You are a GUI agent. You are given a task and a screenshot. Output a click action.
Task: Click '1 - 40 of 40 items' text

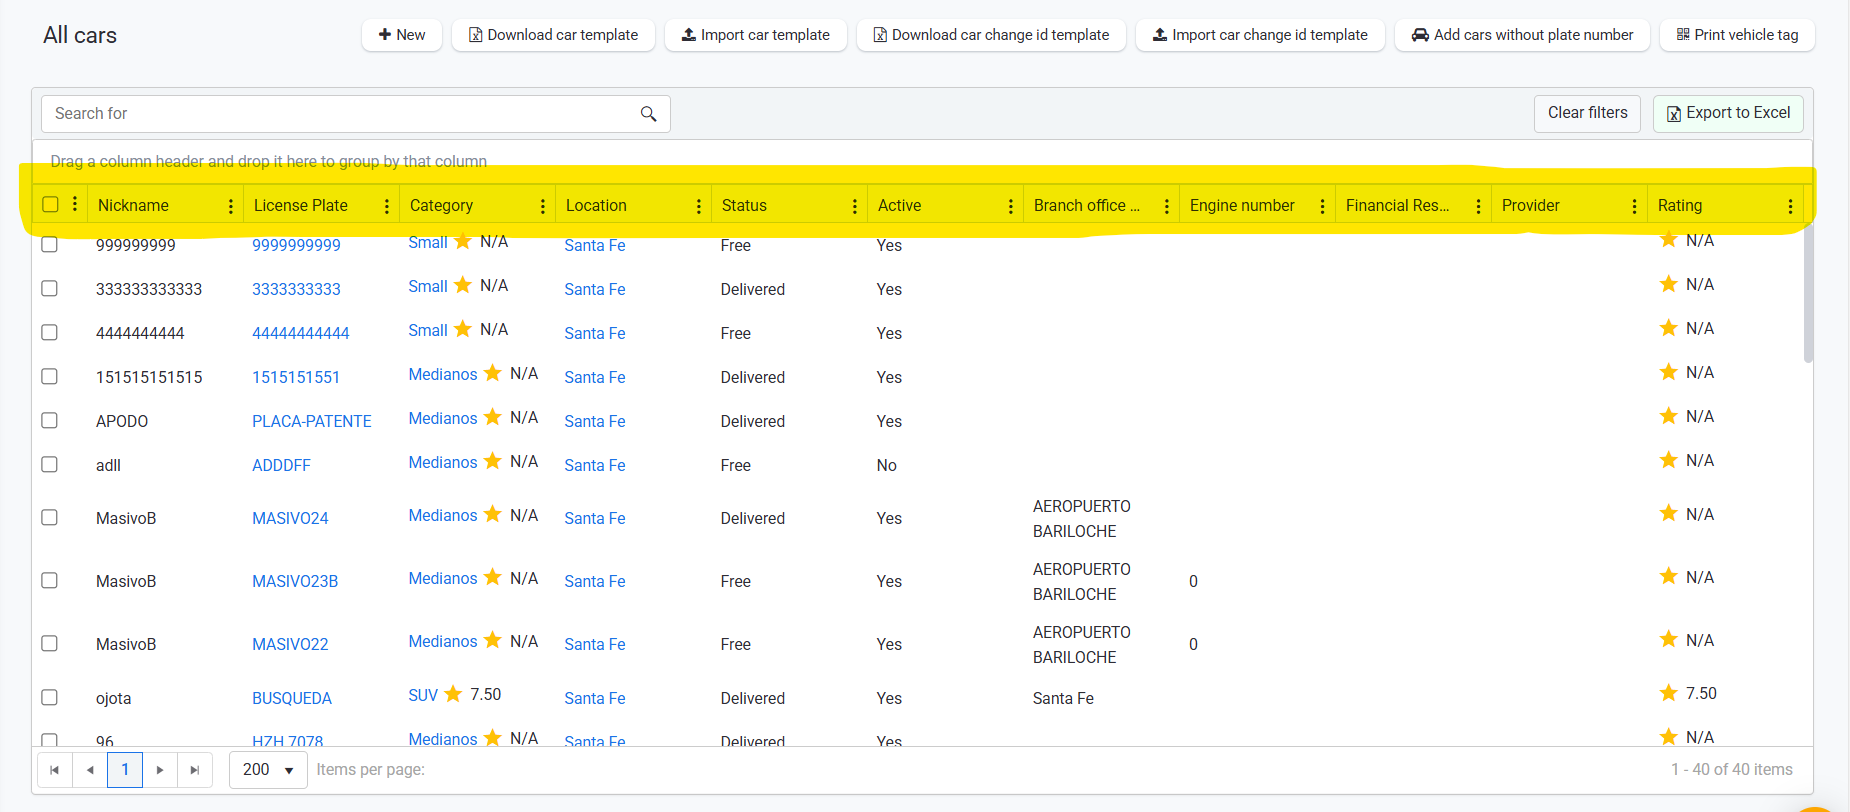(1732, 770)
